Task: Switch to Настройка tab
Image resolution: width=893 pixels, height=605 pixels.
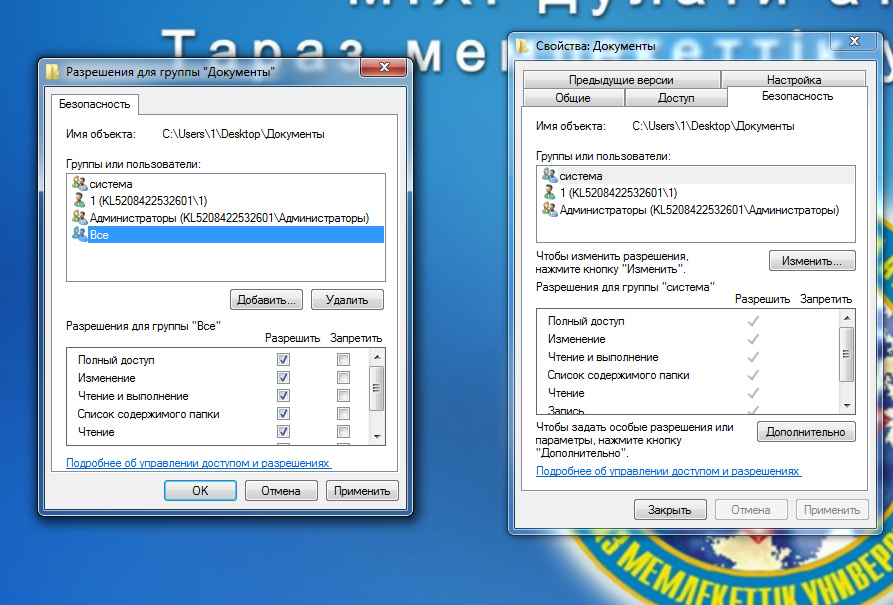Action: click(793, 80)
